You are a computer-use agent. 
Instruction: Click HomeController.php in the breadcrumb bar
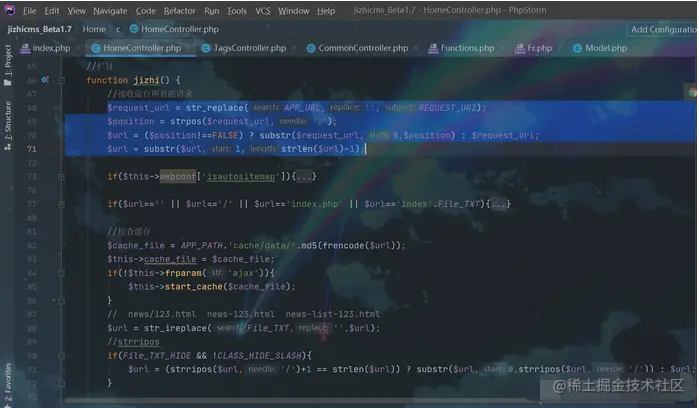[180, 29]
